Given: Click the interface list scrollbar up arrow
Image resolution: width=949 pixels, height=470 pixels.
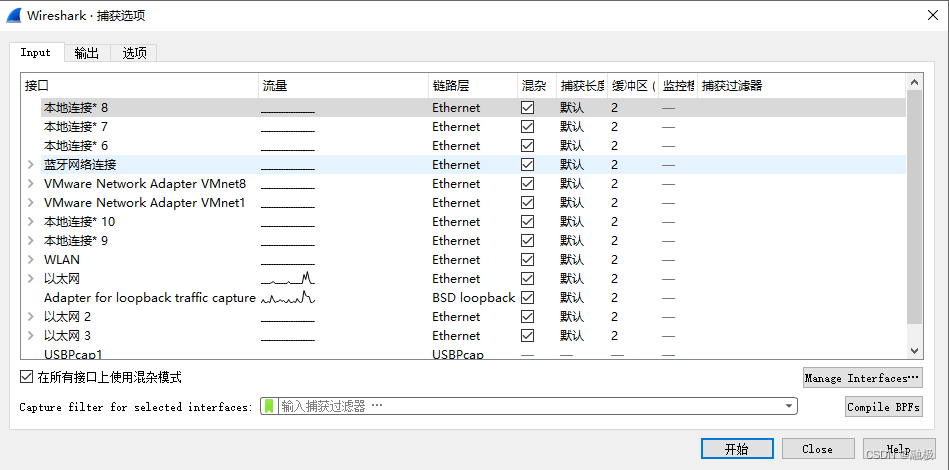Looking at the screenshot, I should tap(914, 82).
